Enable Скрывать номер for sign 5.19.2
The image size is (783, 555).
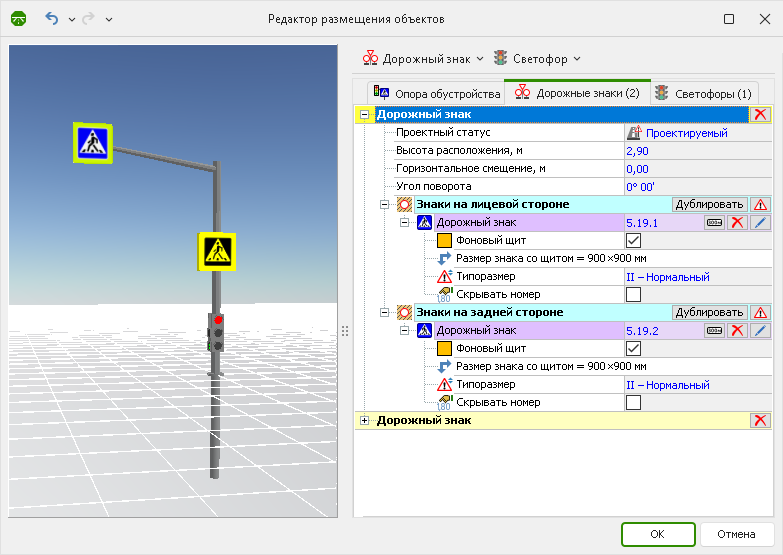[x=633, y=403]
